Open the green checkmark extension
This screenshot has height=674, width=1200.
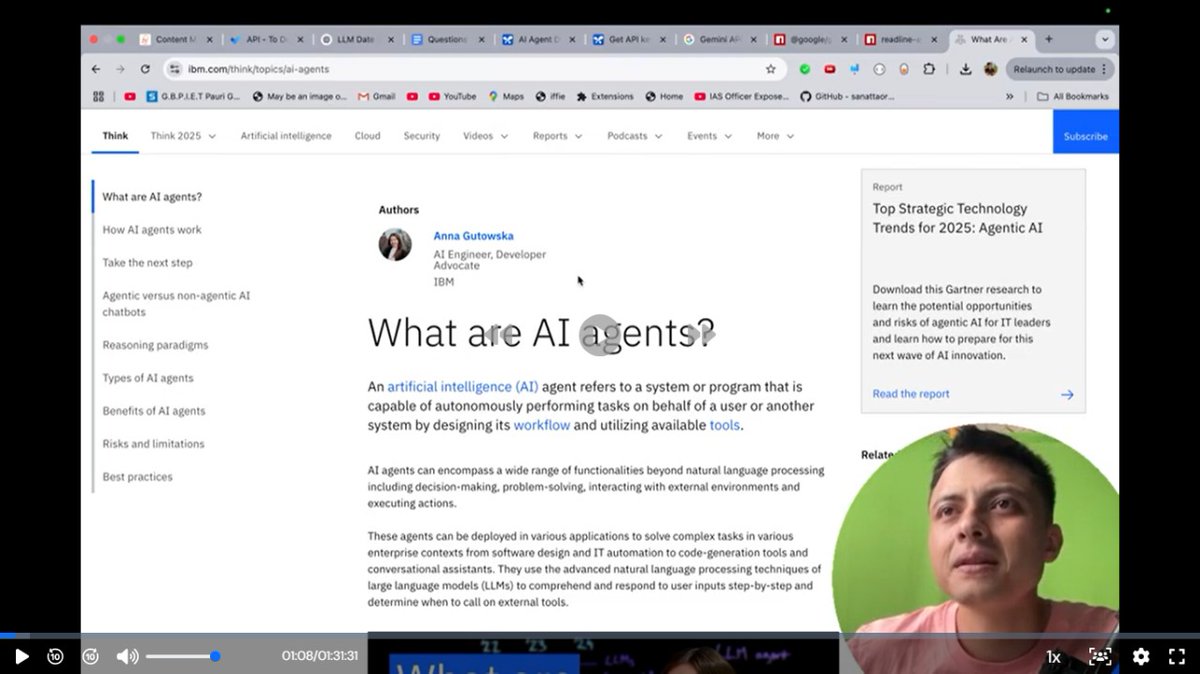point(805,69)
